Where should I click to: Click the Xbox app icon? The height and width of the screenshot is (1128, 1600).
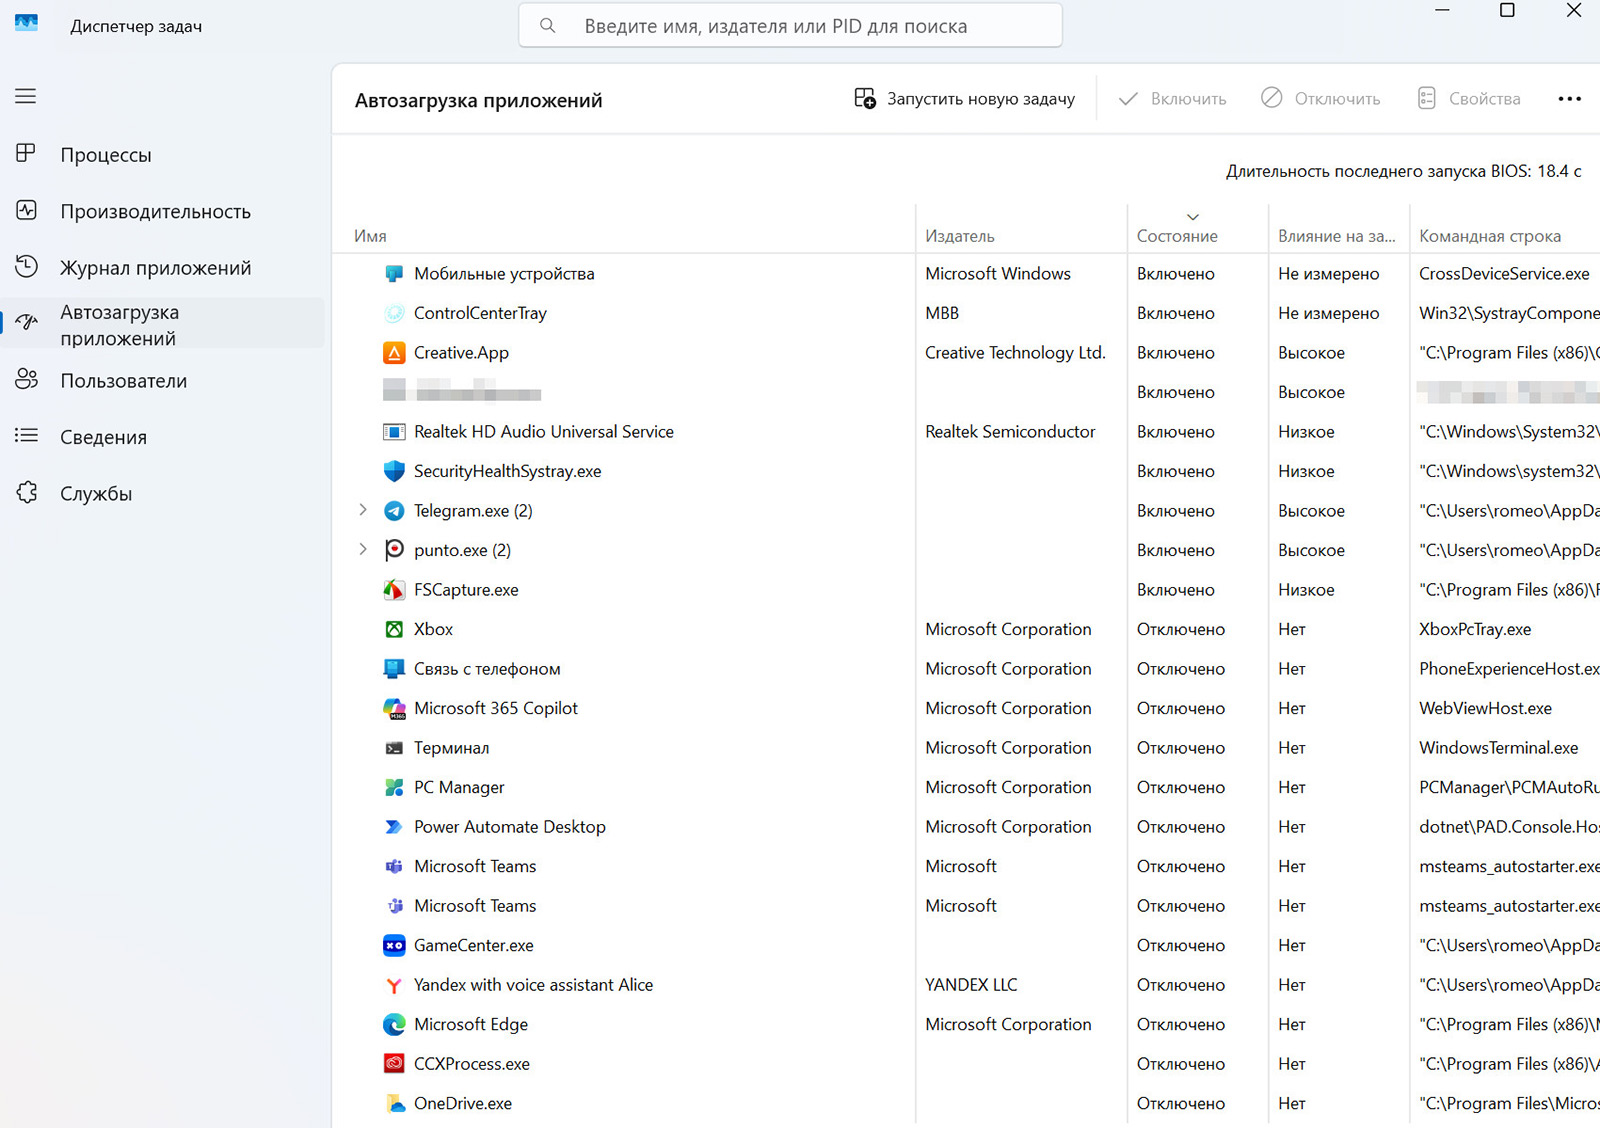[394, 629]
